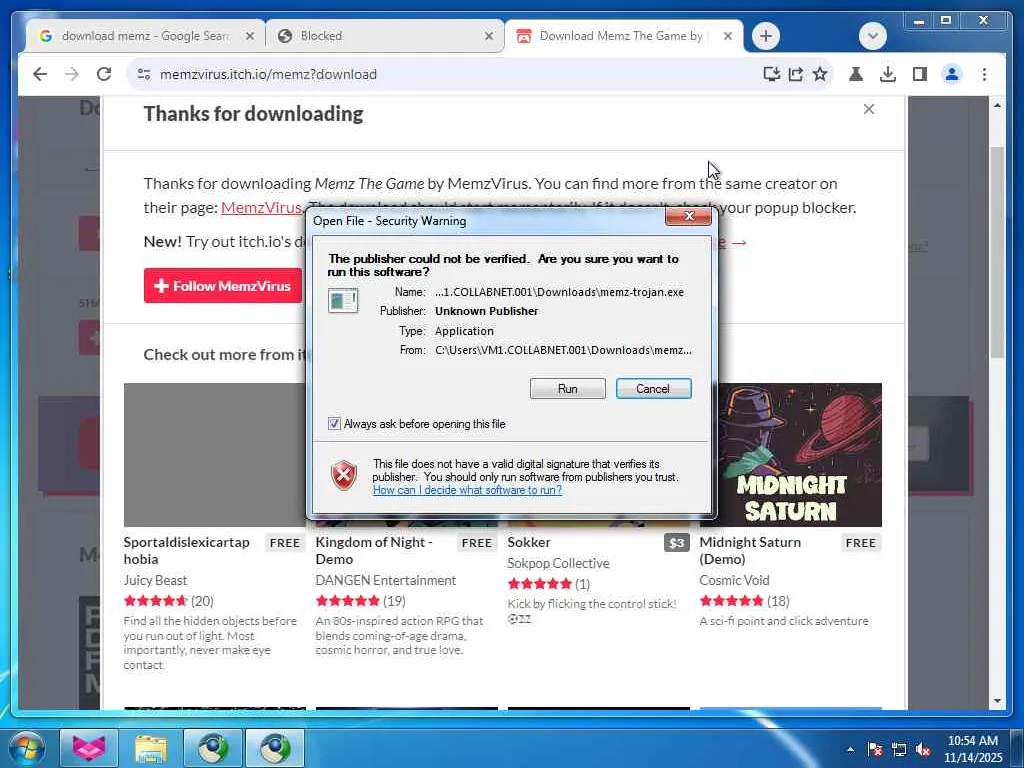Visit Juicy Beast author page
The width and height of the screenshot is (1024, 768).
[155, 580]
